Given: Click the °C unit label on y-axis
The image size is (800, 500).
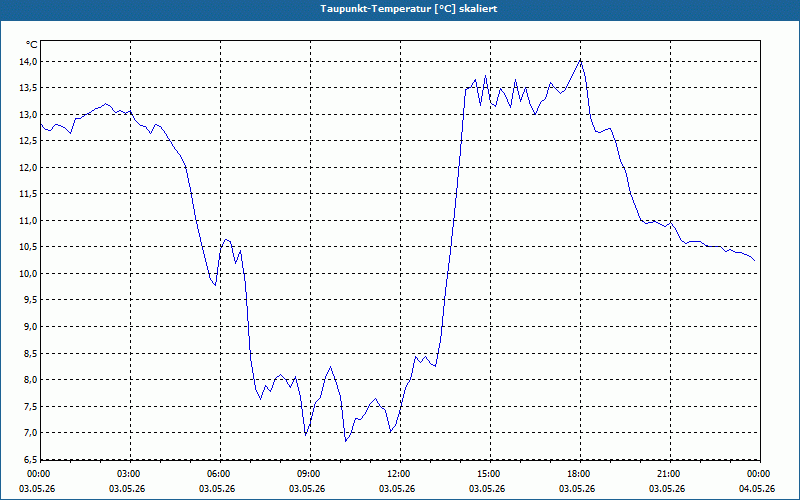Looking at the screenshot, I should tap(32, 45).
